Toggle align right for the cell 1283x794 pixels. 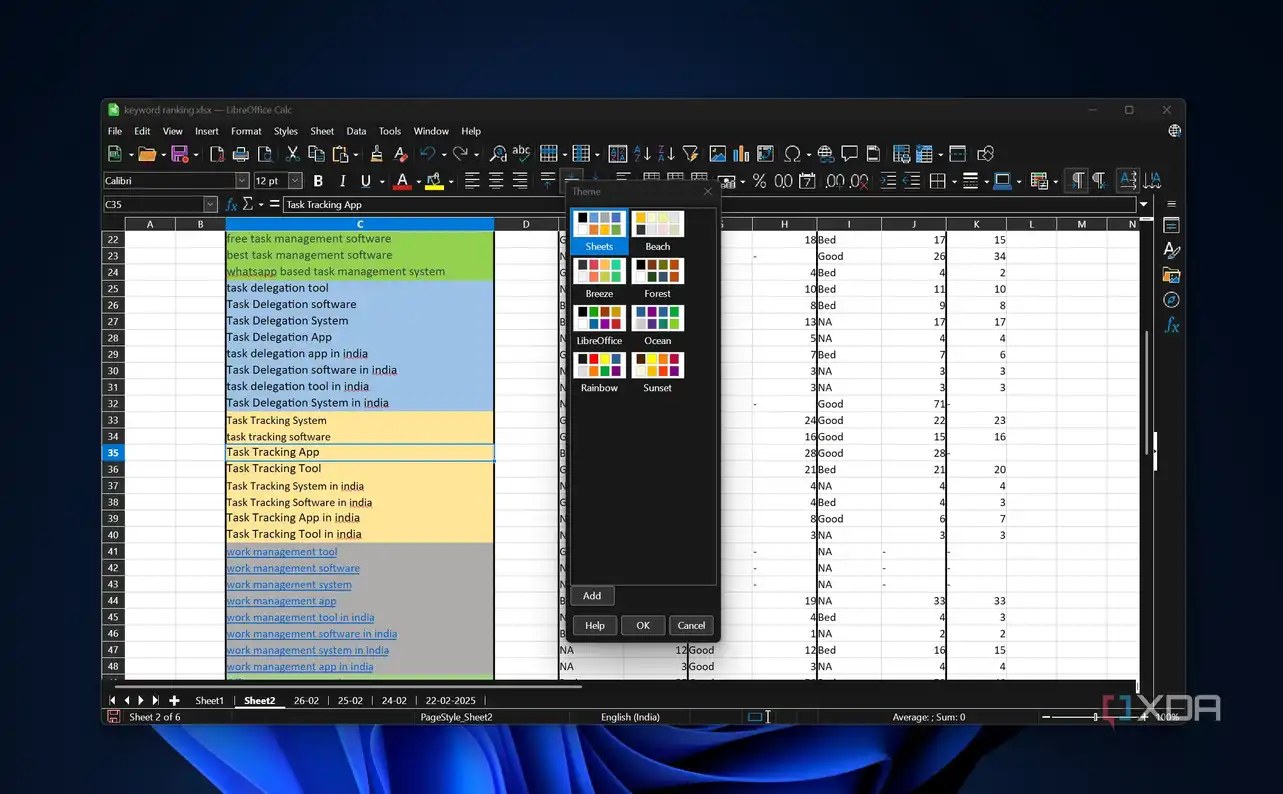pos(520,181)
